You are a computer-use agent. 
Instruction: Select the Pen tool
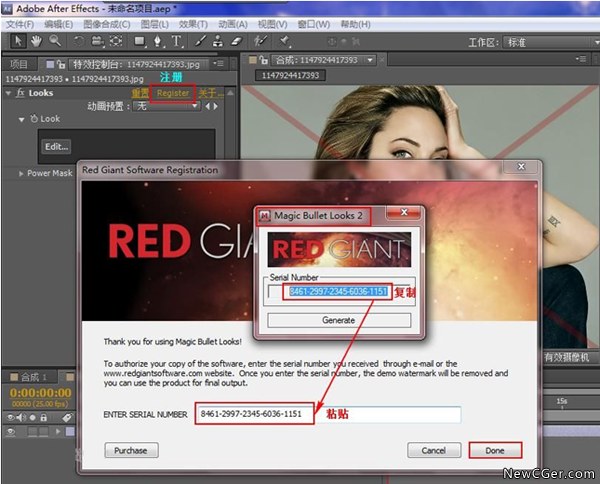[x=158, y=41]
